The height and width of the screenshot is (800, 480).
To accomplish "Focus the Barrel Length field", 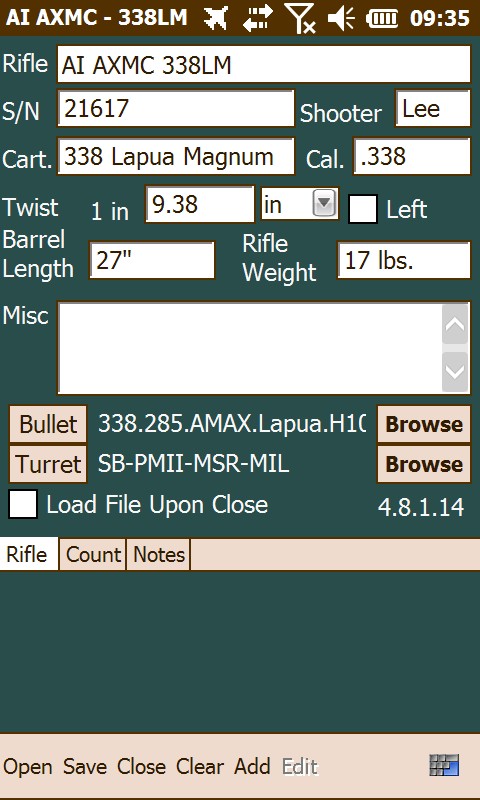I will click(152, 260).
